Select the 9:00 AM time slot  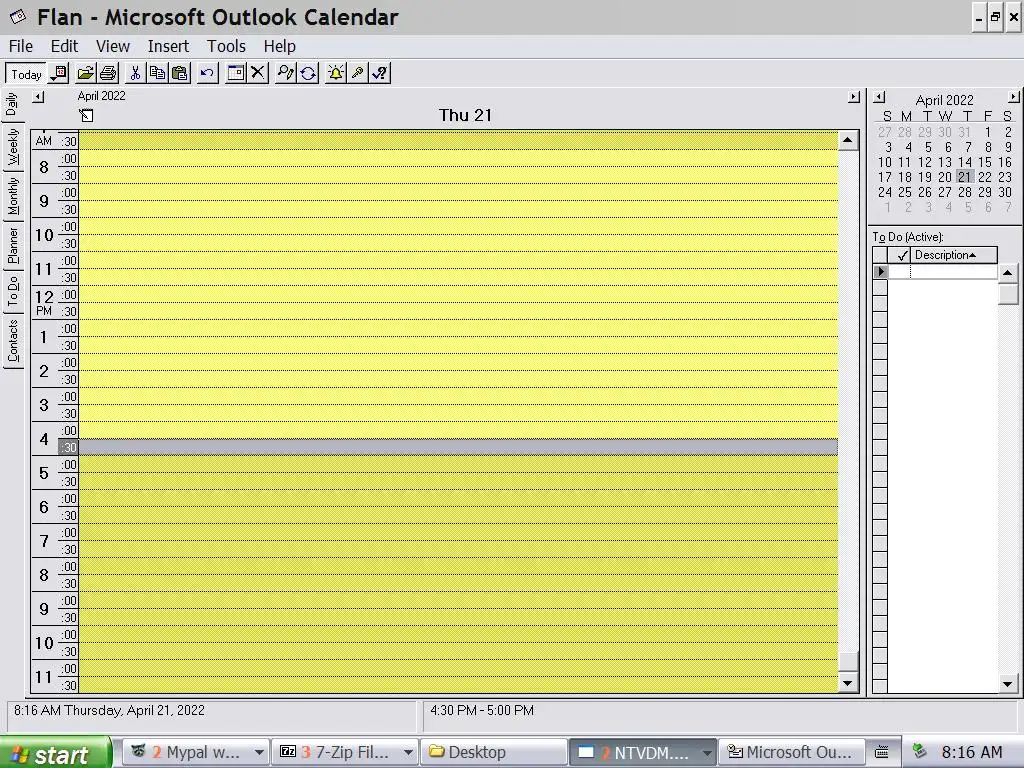click(458, 193)
